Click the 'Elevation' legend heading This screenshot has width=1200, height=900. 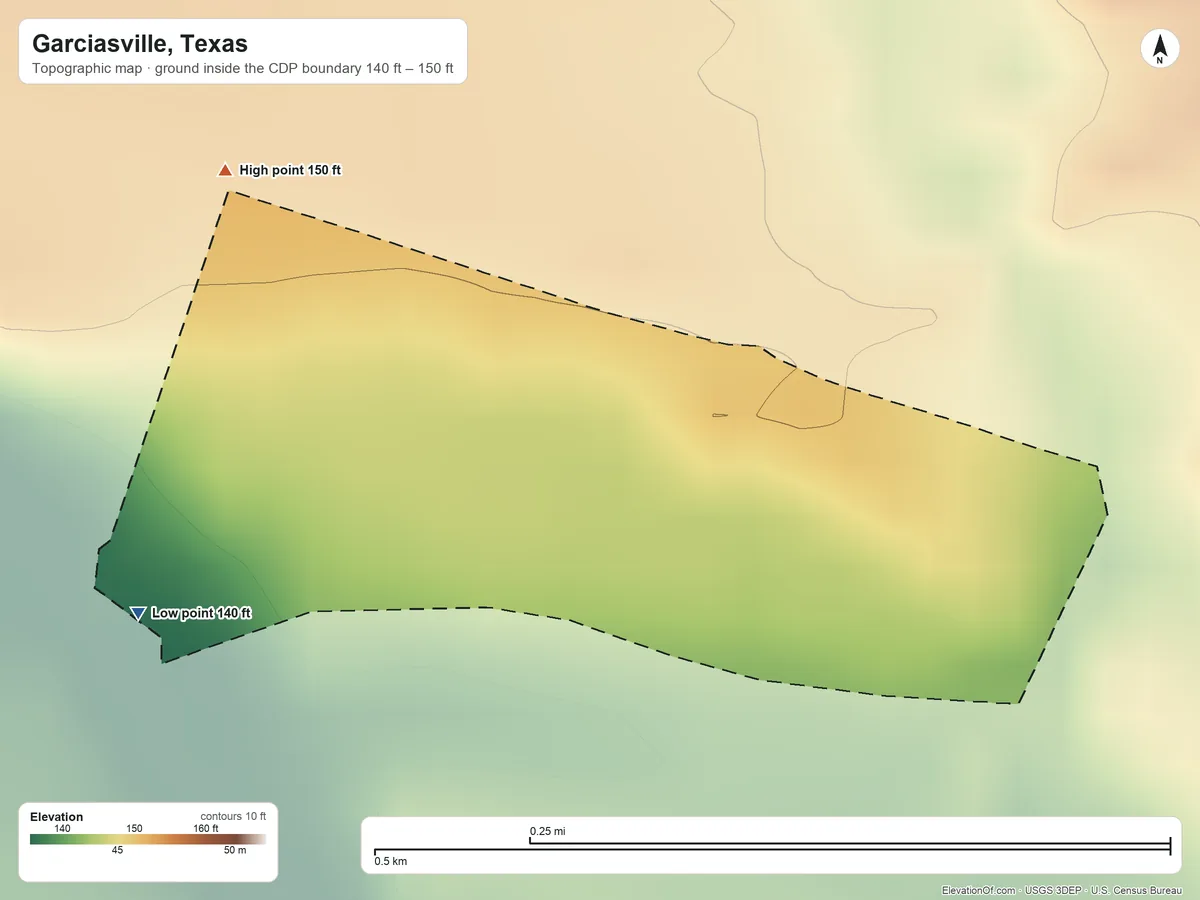point(57,817)
